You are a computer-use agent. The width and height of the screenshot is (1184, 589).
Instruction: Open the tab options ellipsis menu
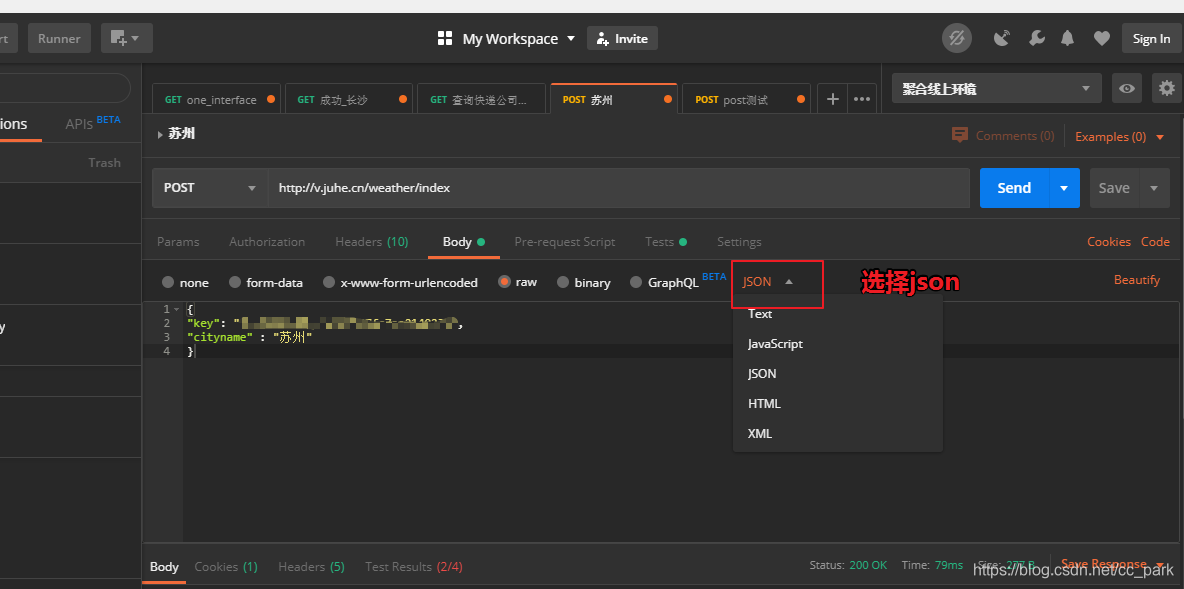pyautogui.click(x=862, y=99)
